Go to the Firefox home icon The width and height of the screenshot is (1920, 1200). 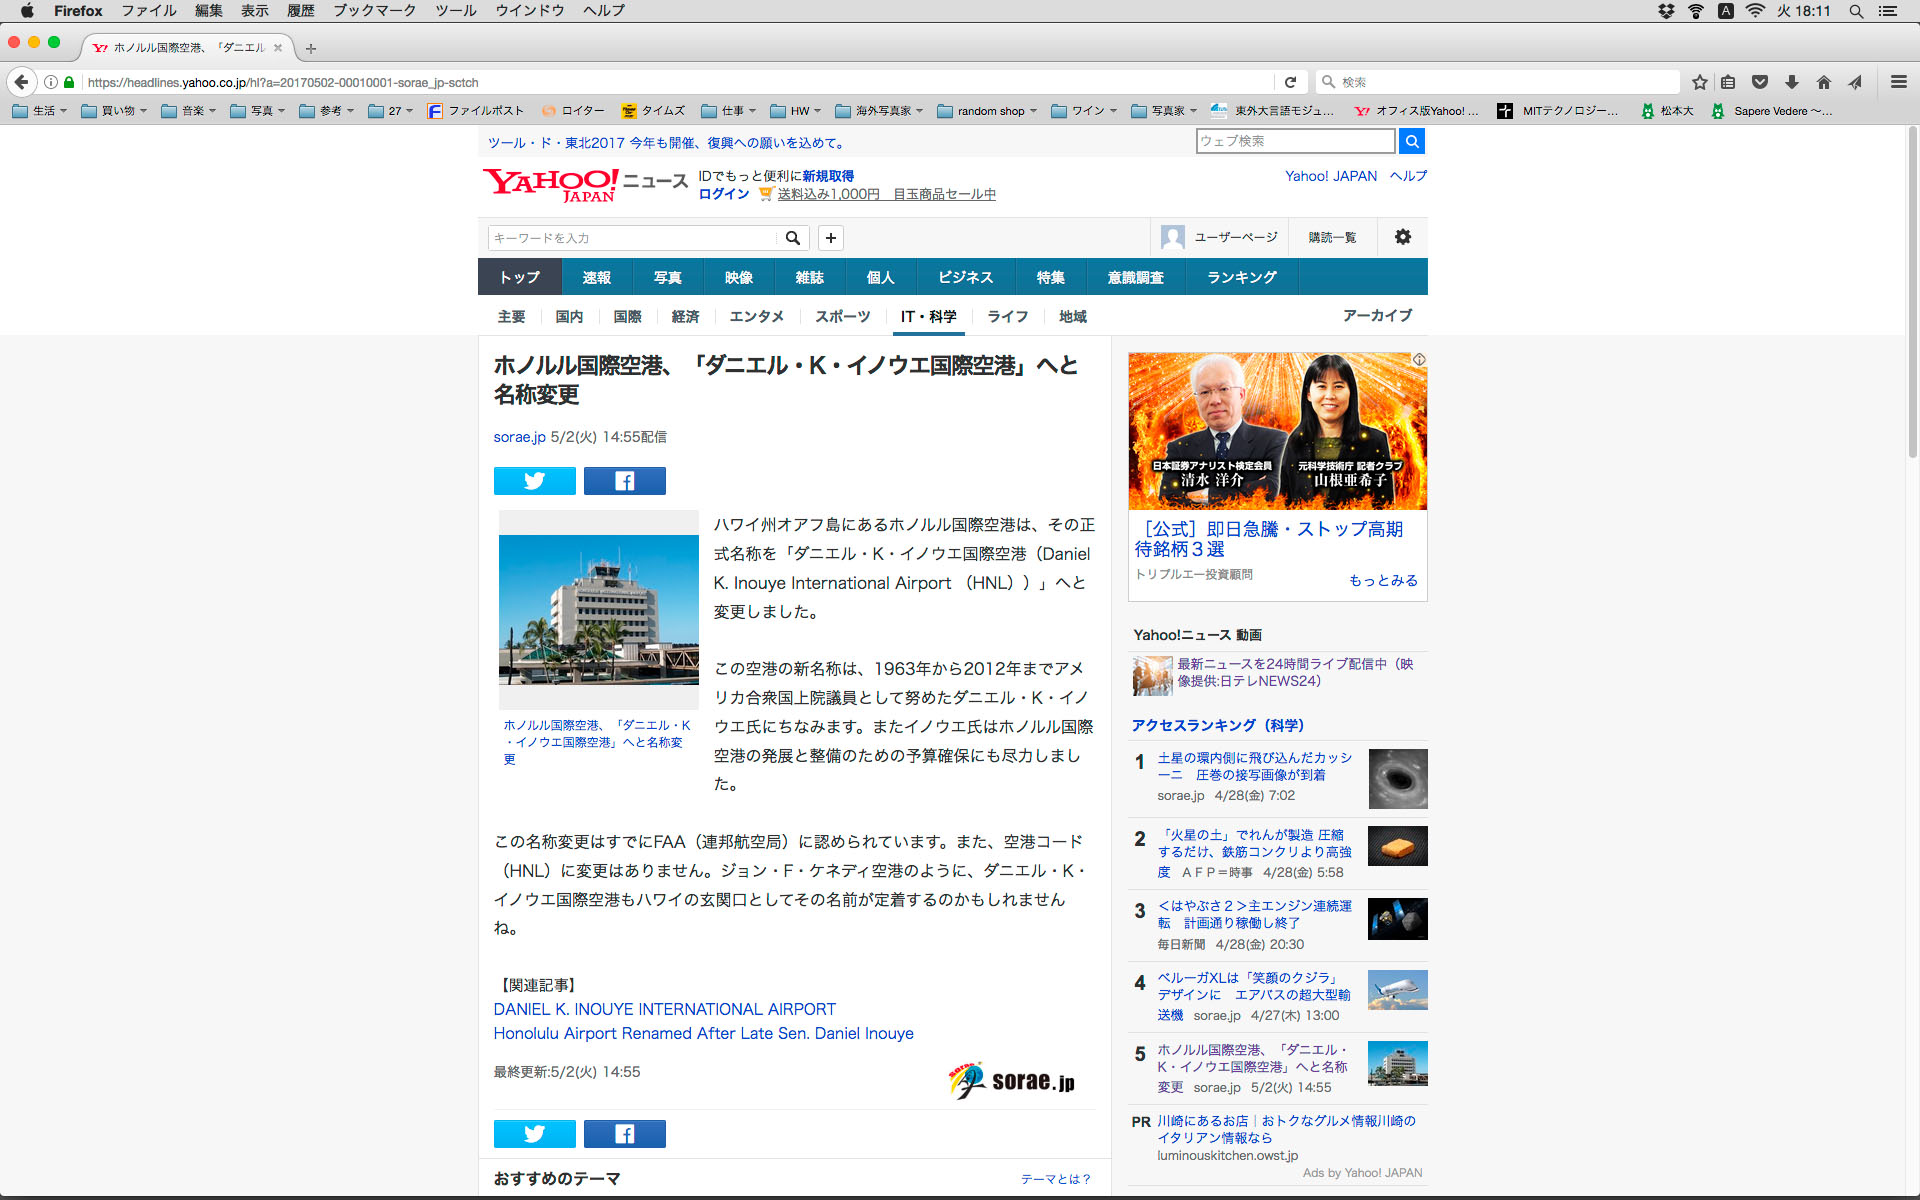pos(1824,82)
